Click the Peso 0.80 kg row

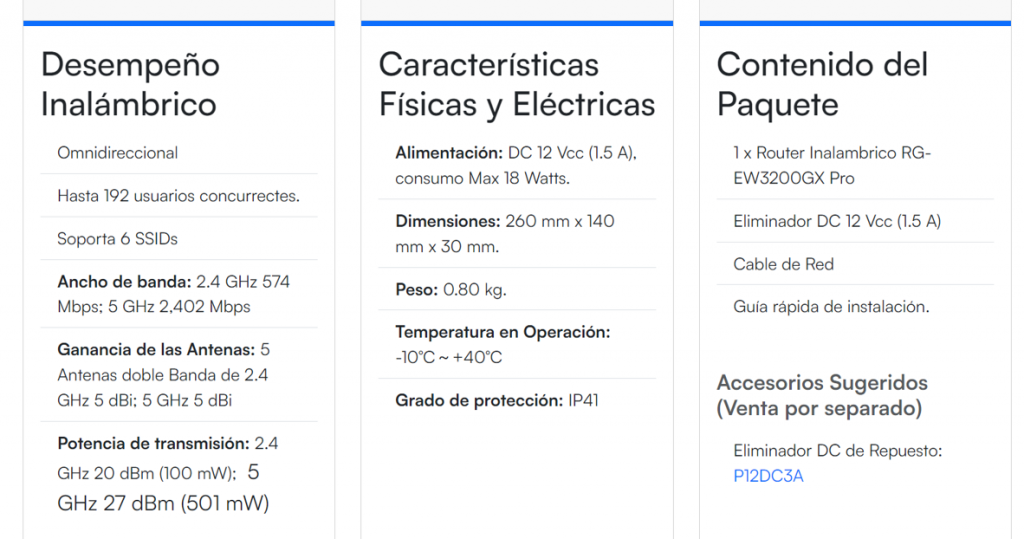tap(450, 290)
